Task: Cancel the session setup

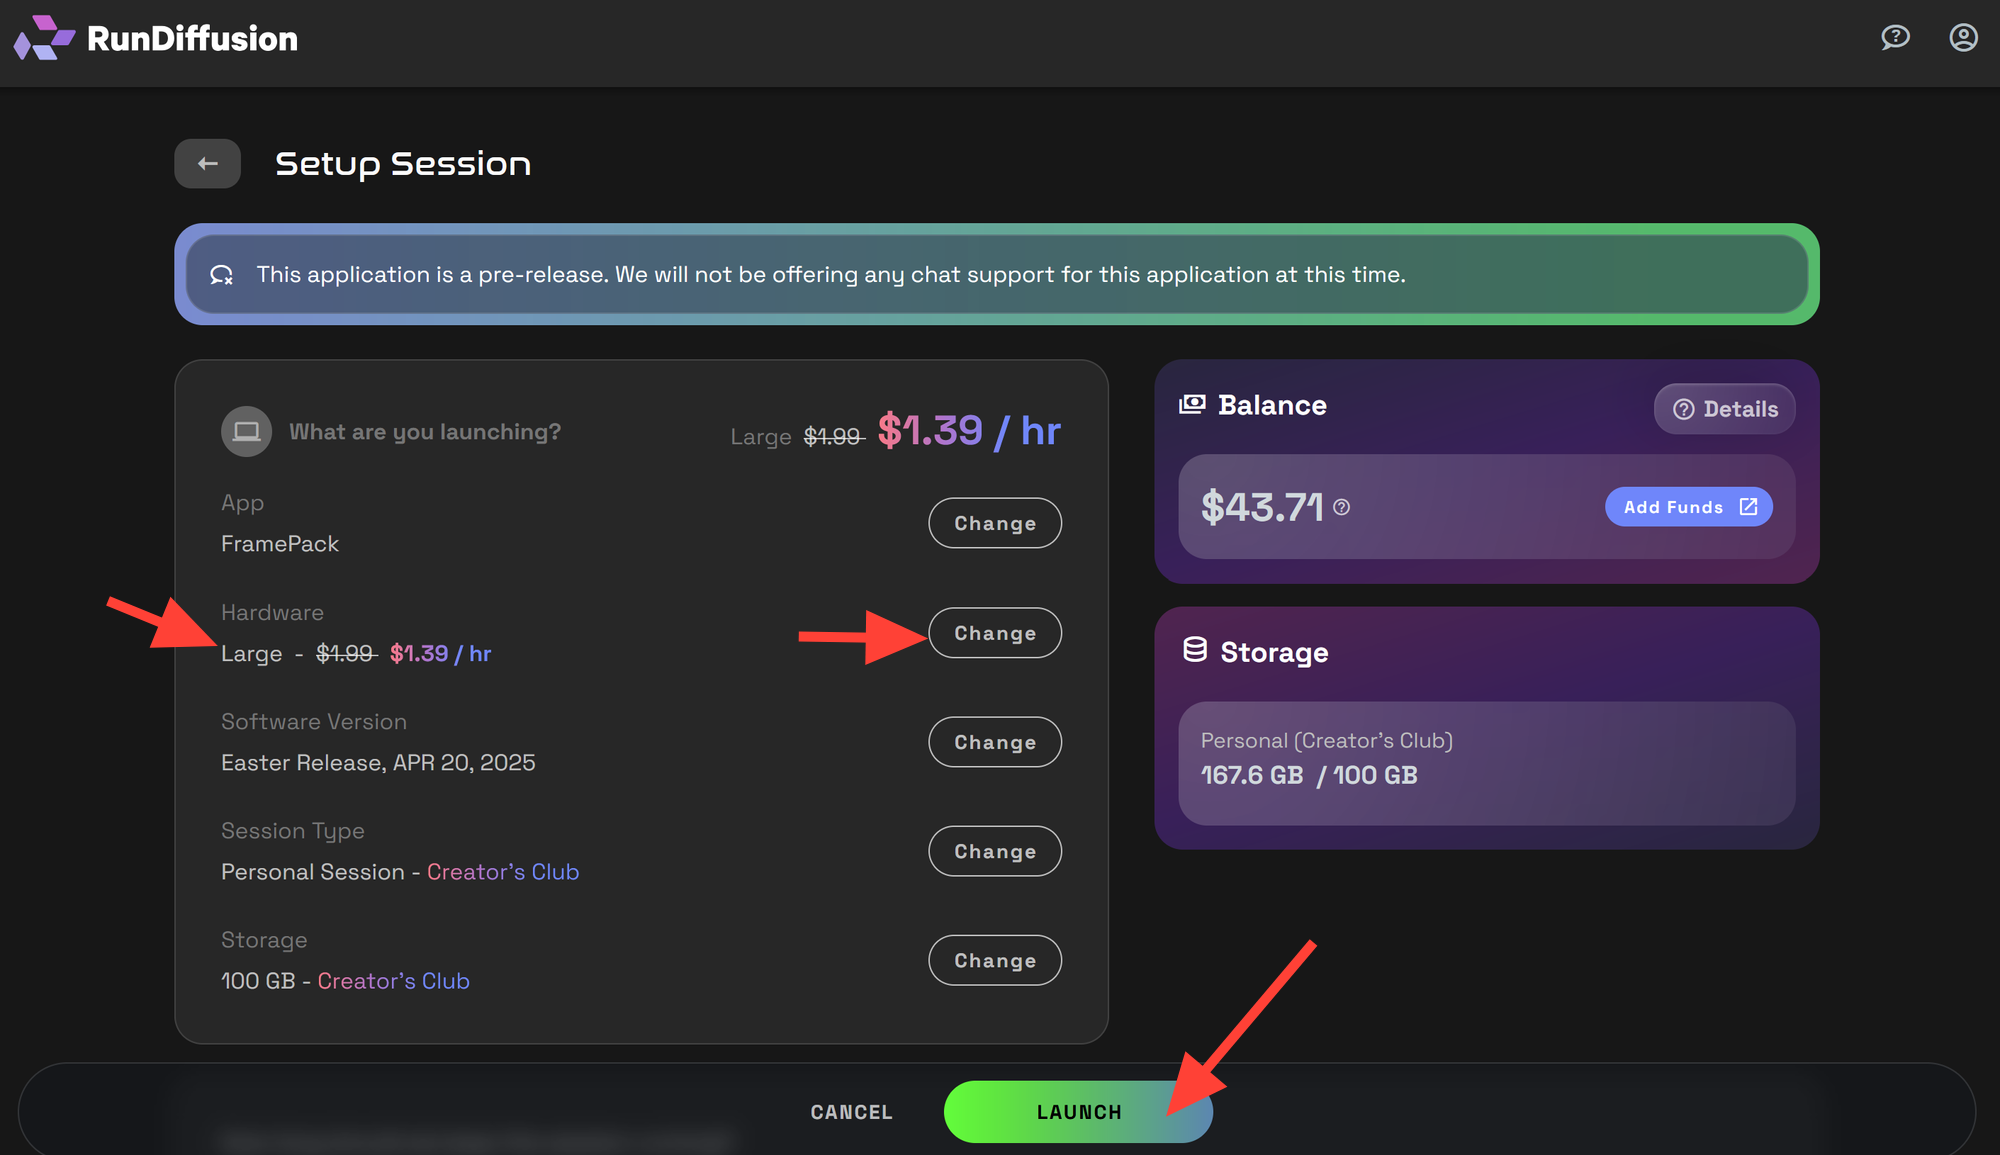Action: coord(852,1112)
